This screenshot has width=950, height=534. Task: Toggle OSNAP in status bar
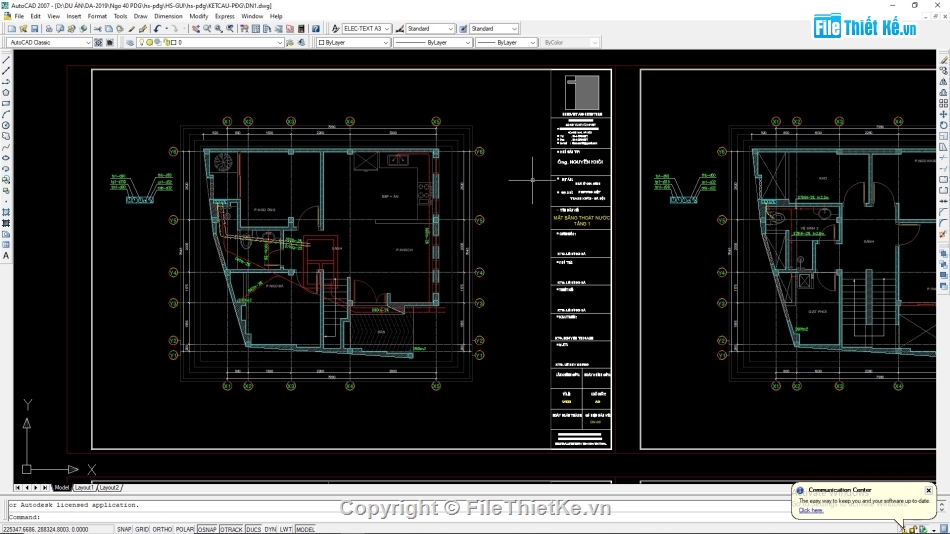207,529
